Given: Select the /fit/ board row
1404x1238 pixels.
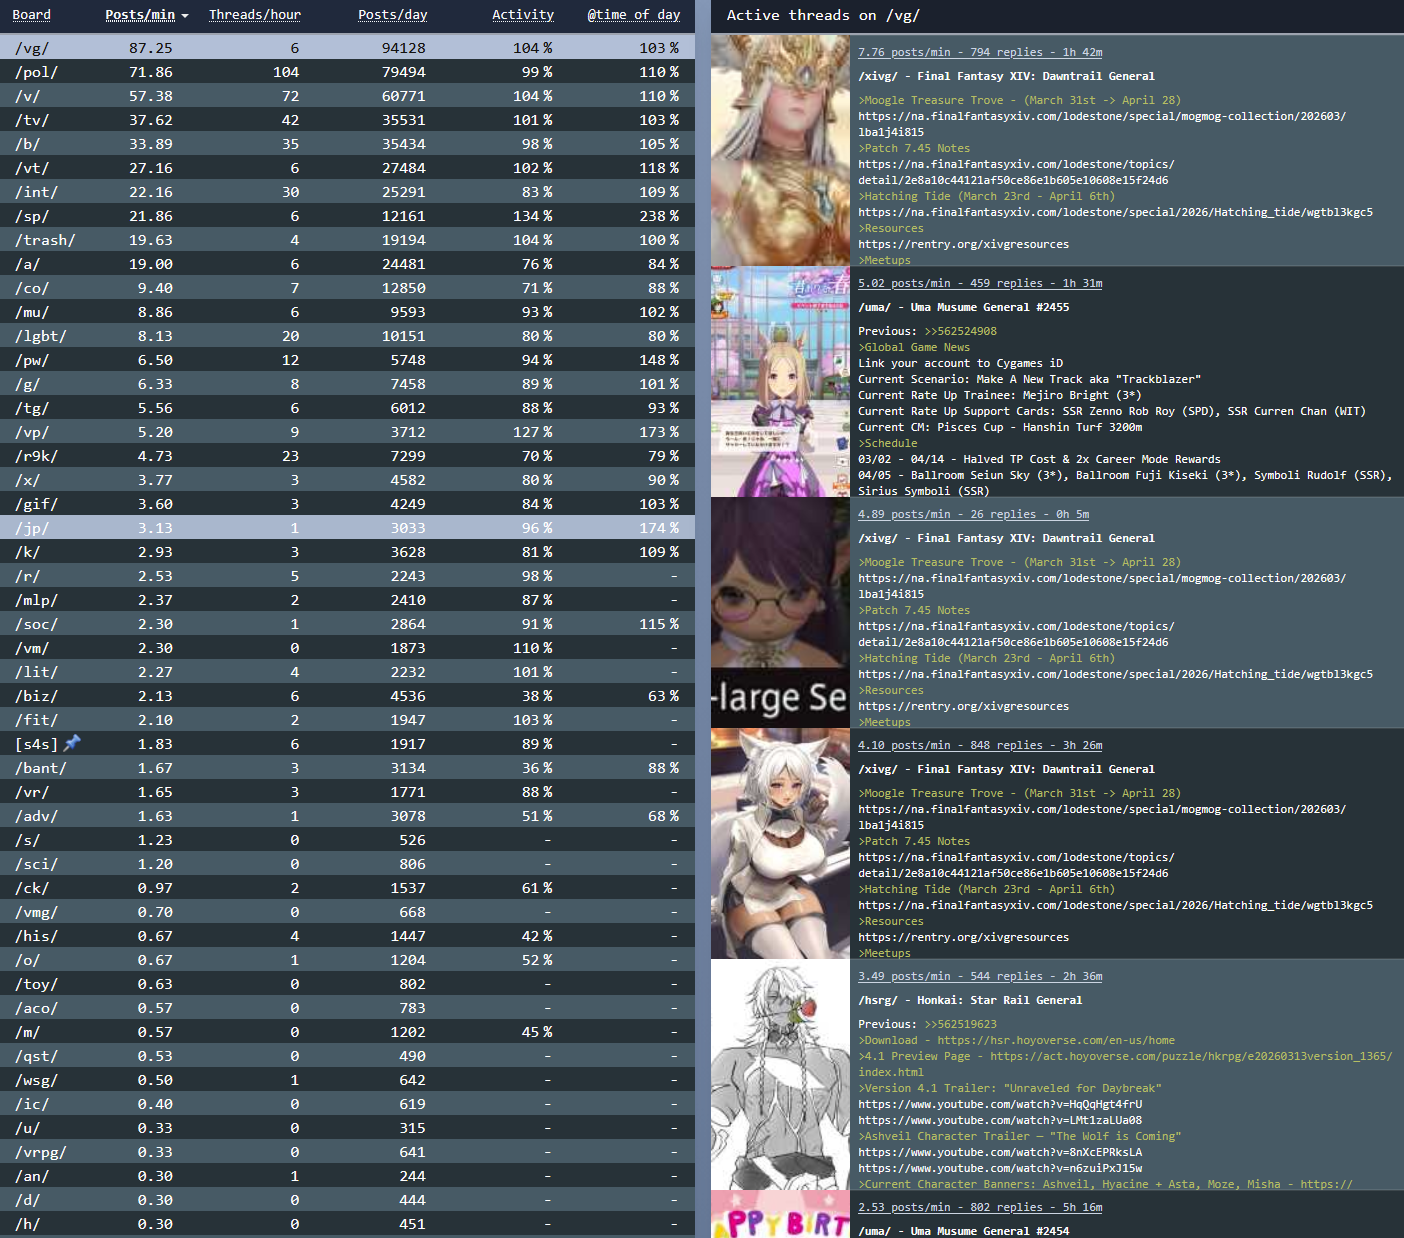Looking at the screenshot, I should [347, 720].
